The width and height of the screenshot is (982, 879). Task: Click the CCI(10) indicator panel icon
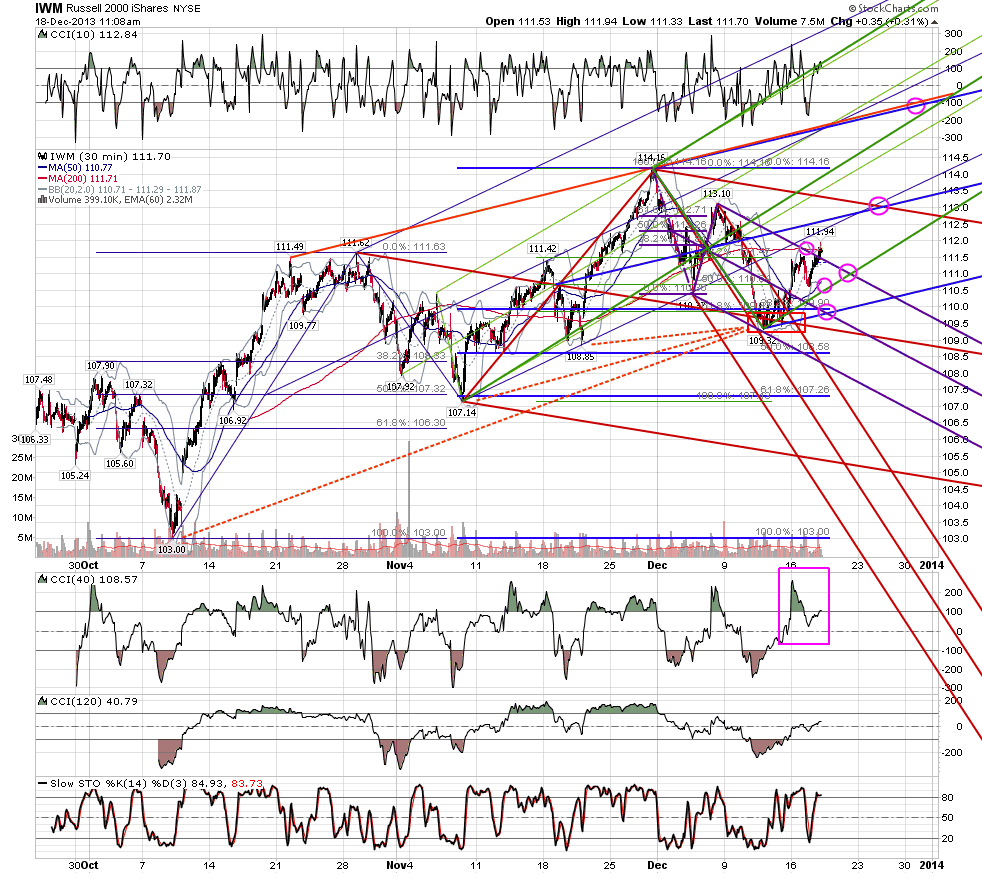coord(43,34)
